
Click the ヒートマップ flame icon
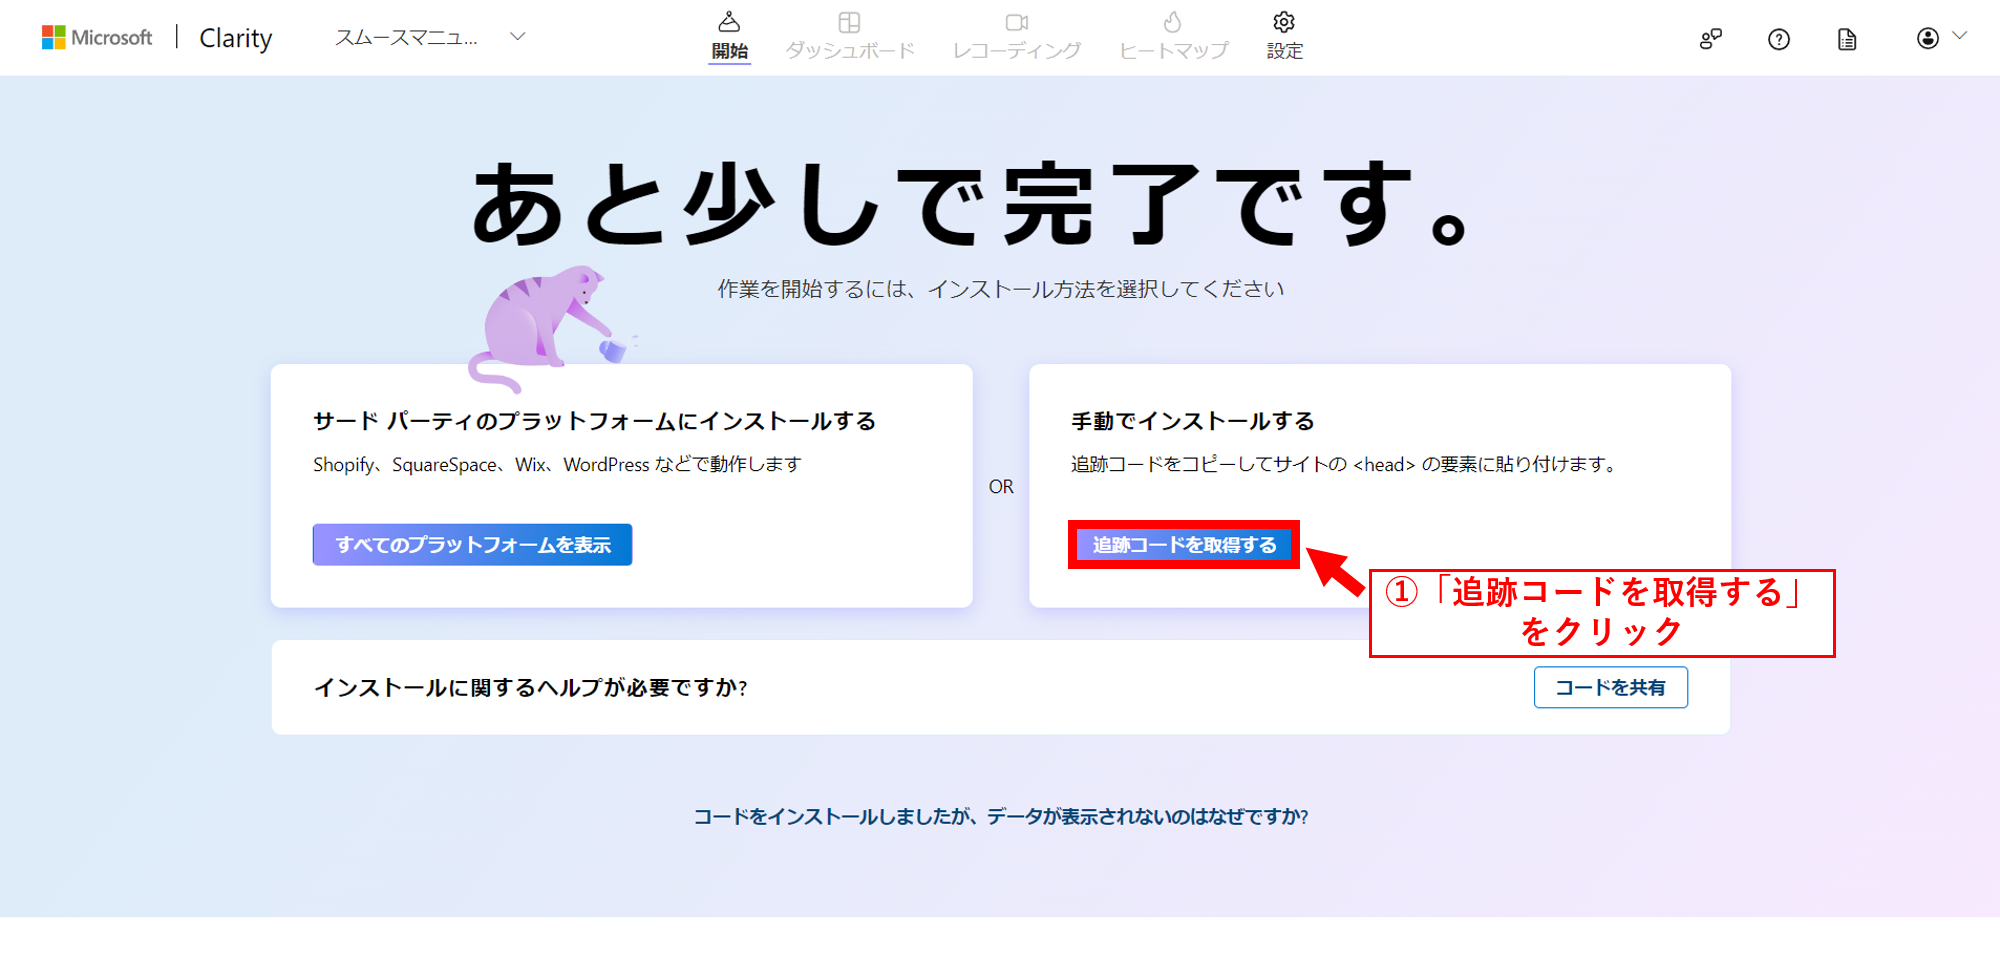1172,22
